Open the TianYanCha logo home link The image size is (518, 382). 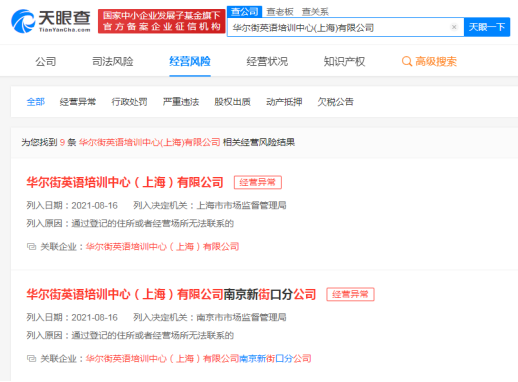click(x=51, y=21)
